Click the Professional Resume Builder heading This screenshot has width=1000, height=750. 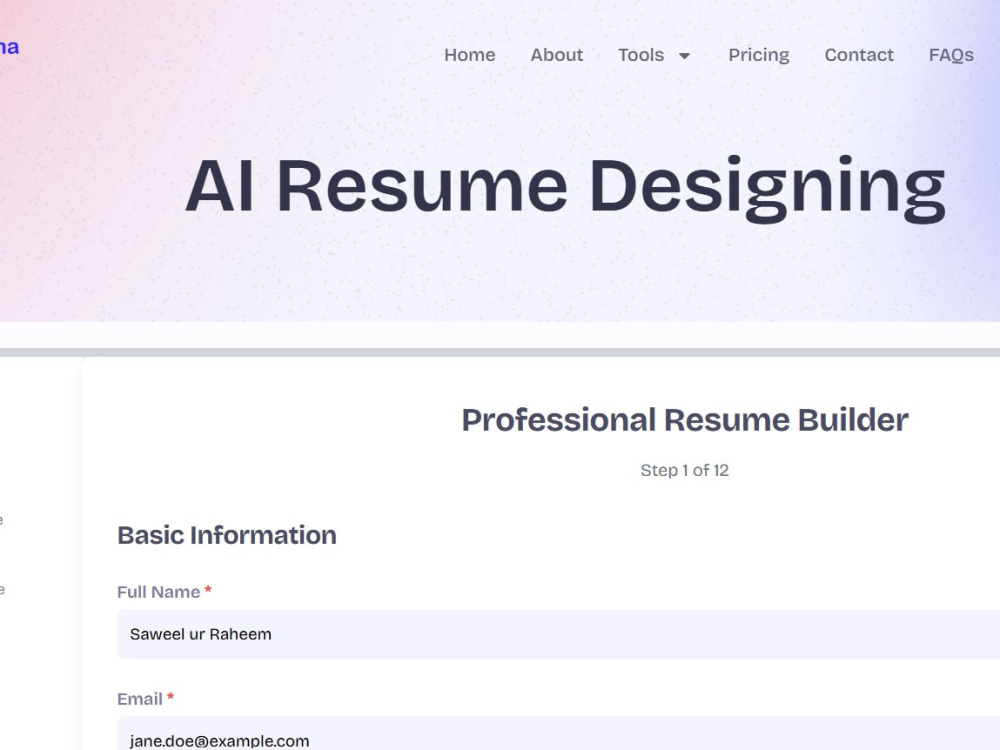click(x=685, y=420)
